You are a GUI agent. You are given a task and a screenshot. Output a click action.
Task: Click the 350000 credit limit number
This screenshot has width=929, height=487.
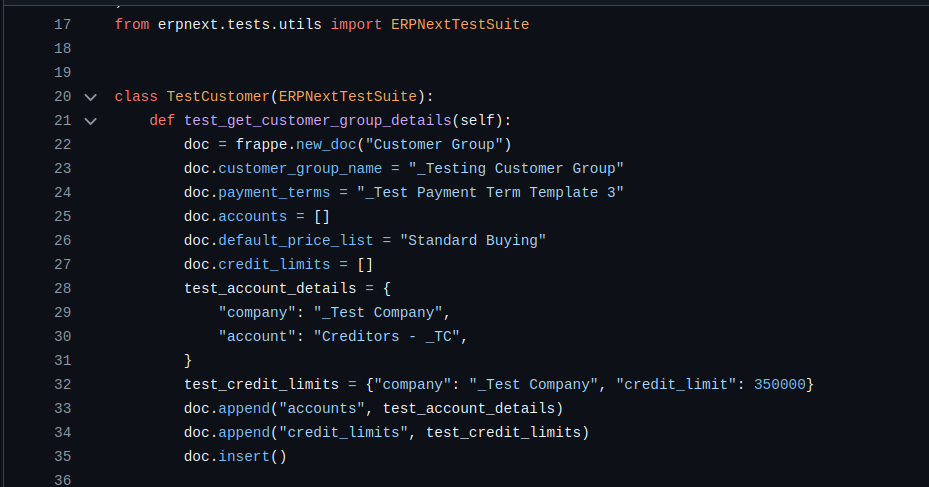click(780, 384)
